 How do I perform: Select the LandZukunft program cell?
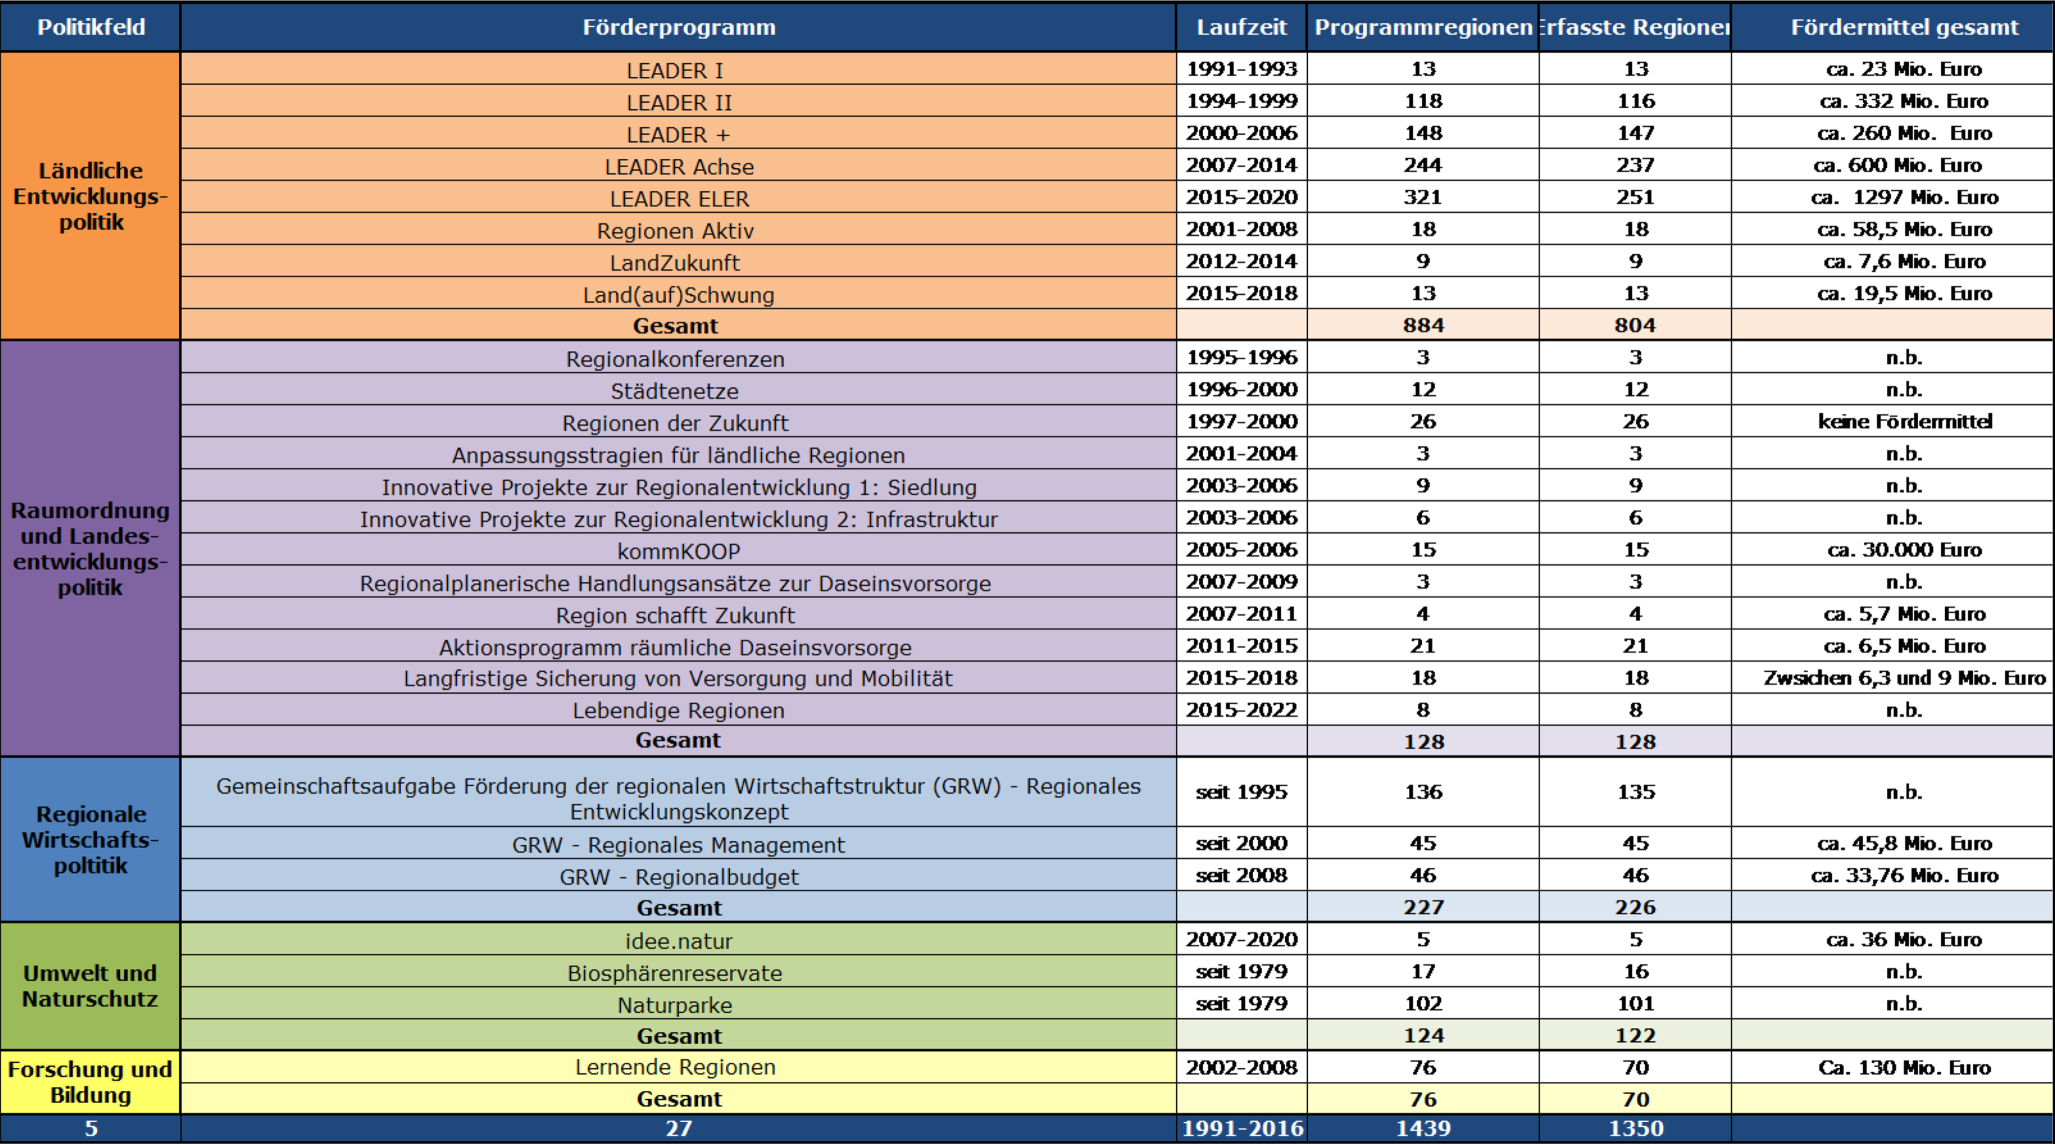tap(678, 261)
